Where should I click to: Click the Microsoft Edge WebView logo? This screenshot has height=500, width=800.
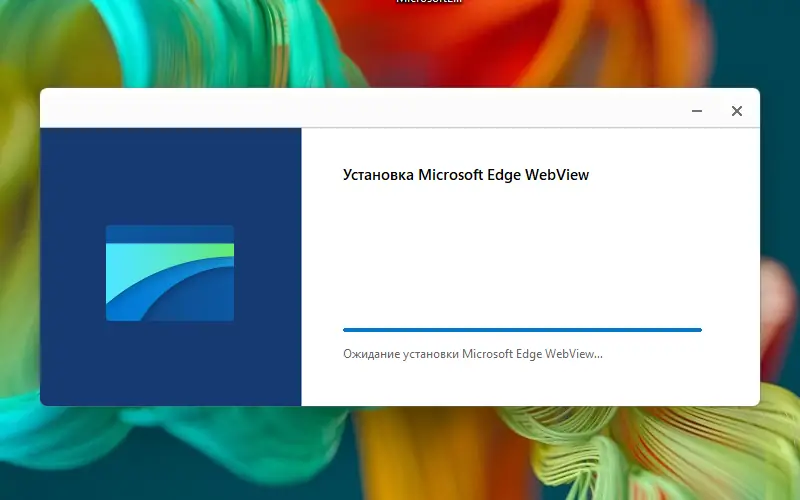tap(170, 273)
